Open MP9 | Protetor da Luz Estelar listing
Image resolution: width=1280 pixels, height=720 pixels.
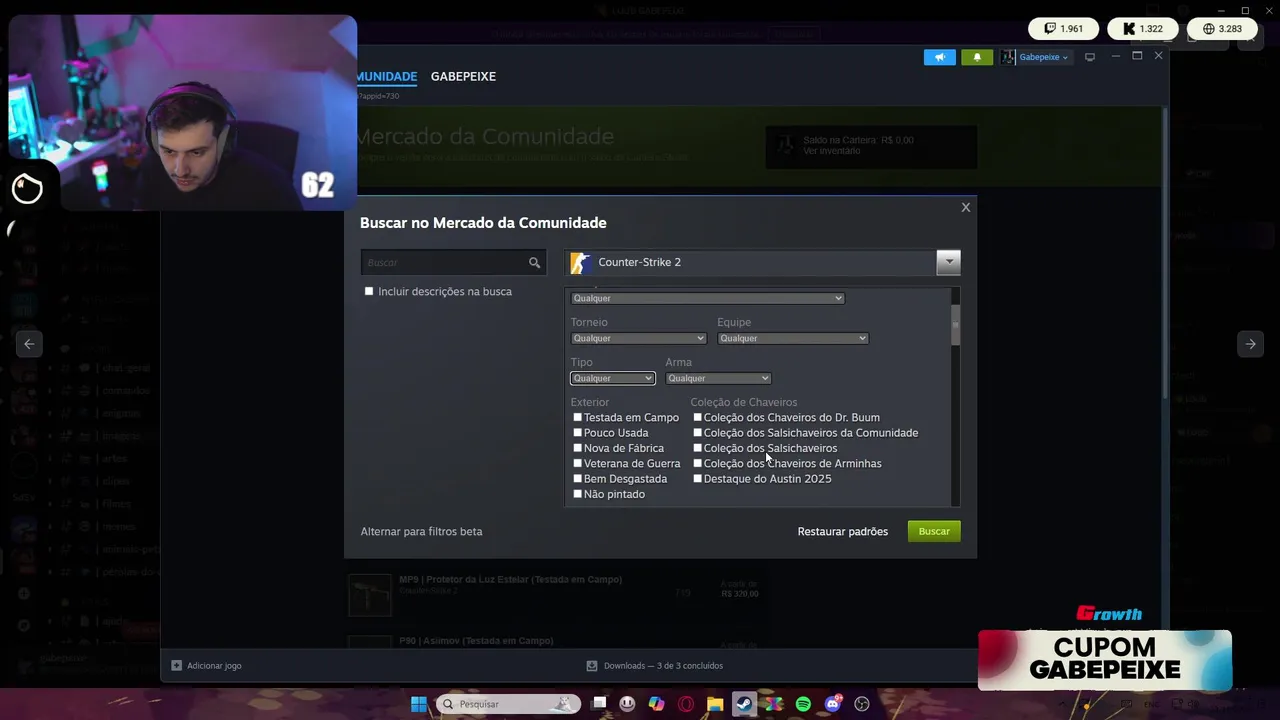[510, 579]
